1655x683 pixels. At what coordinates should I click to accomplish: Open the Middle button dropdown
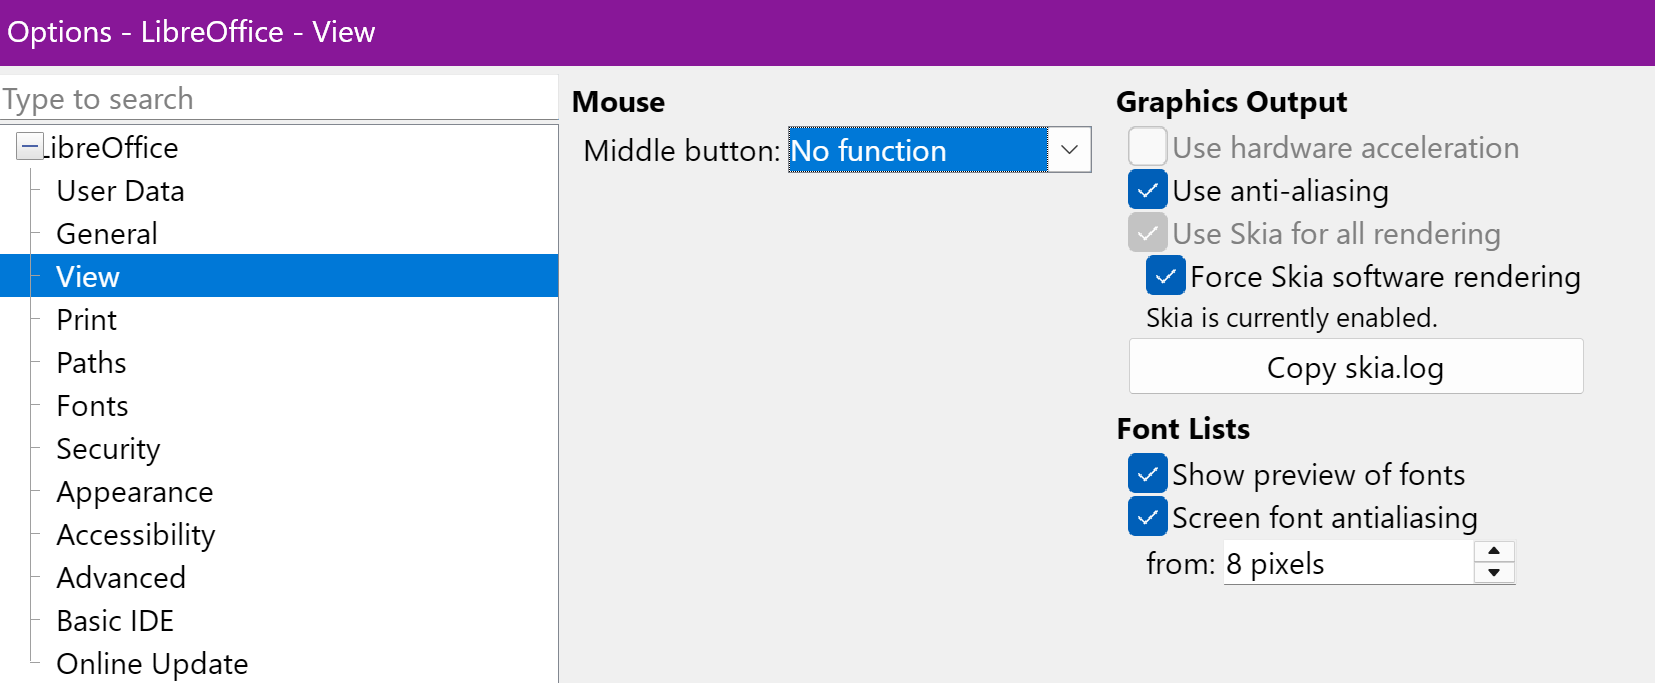(1069, 150)
